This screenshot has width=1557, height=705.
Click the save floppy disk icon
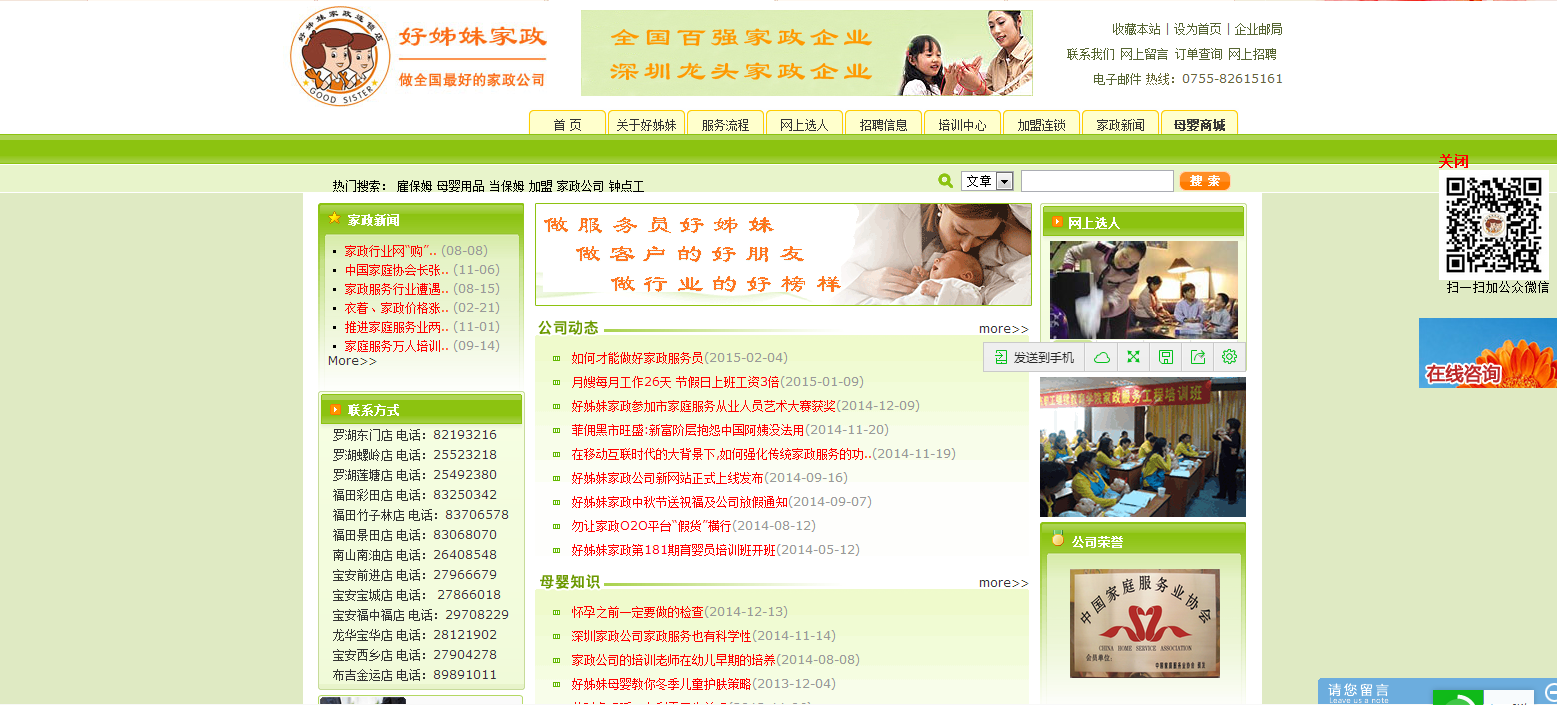click(1165, 357)
